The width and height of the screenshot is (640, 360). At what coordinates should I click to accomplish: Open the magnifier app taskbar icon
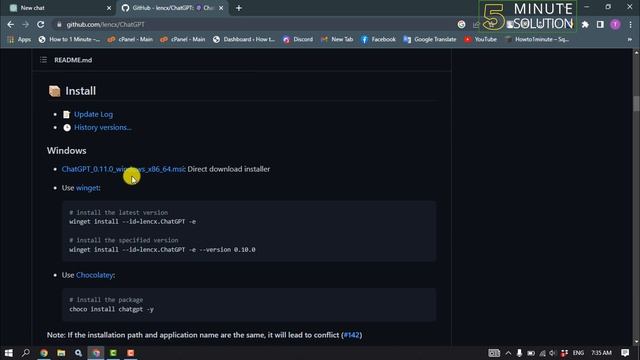coord(78,353)
